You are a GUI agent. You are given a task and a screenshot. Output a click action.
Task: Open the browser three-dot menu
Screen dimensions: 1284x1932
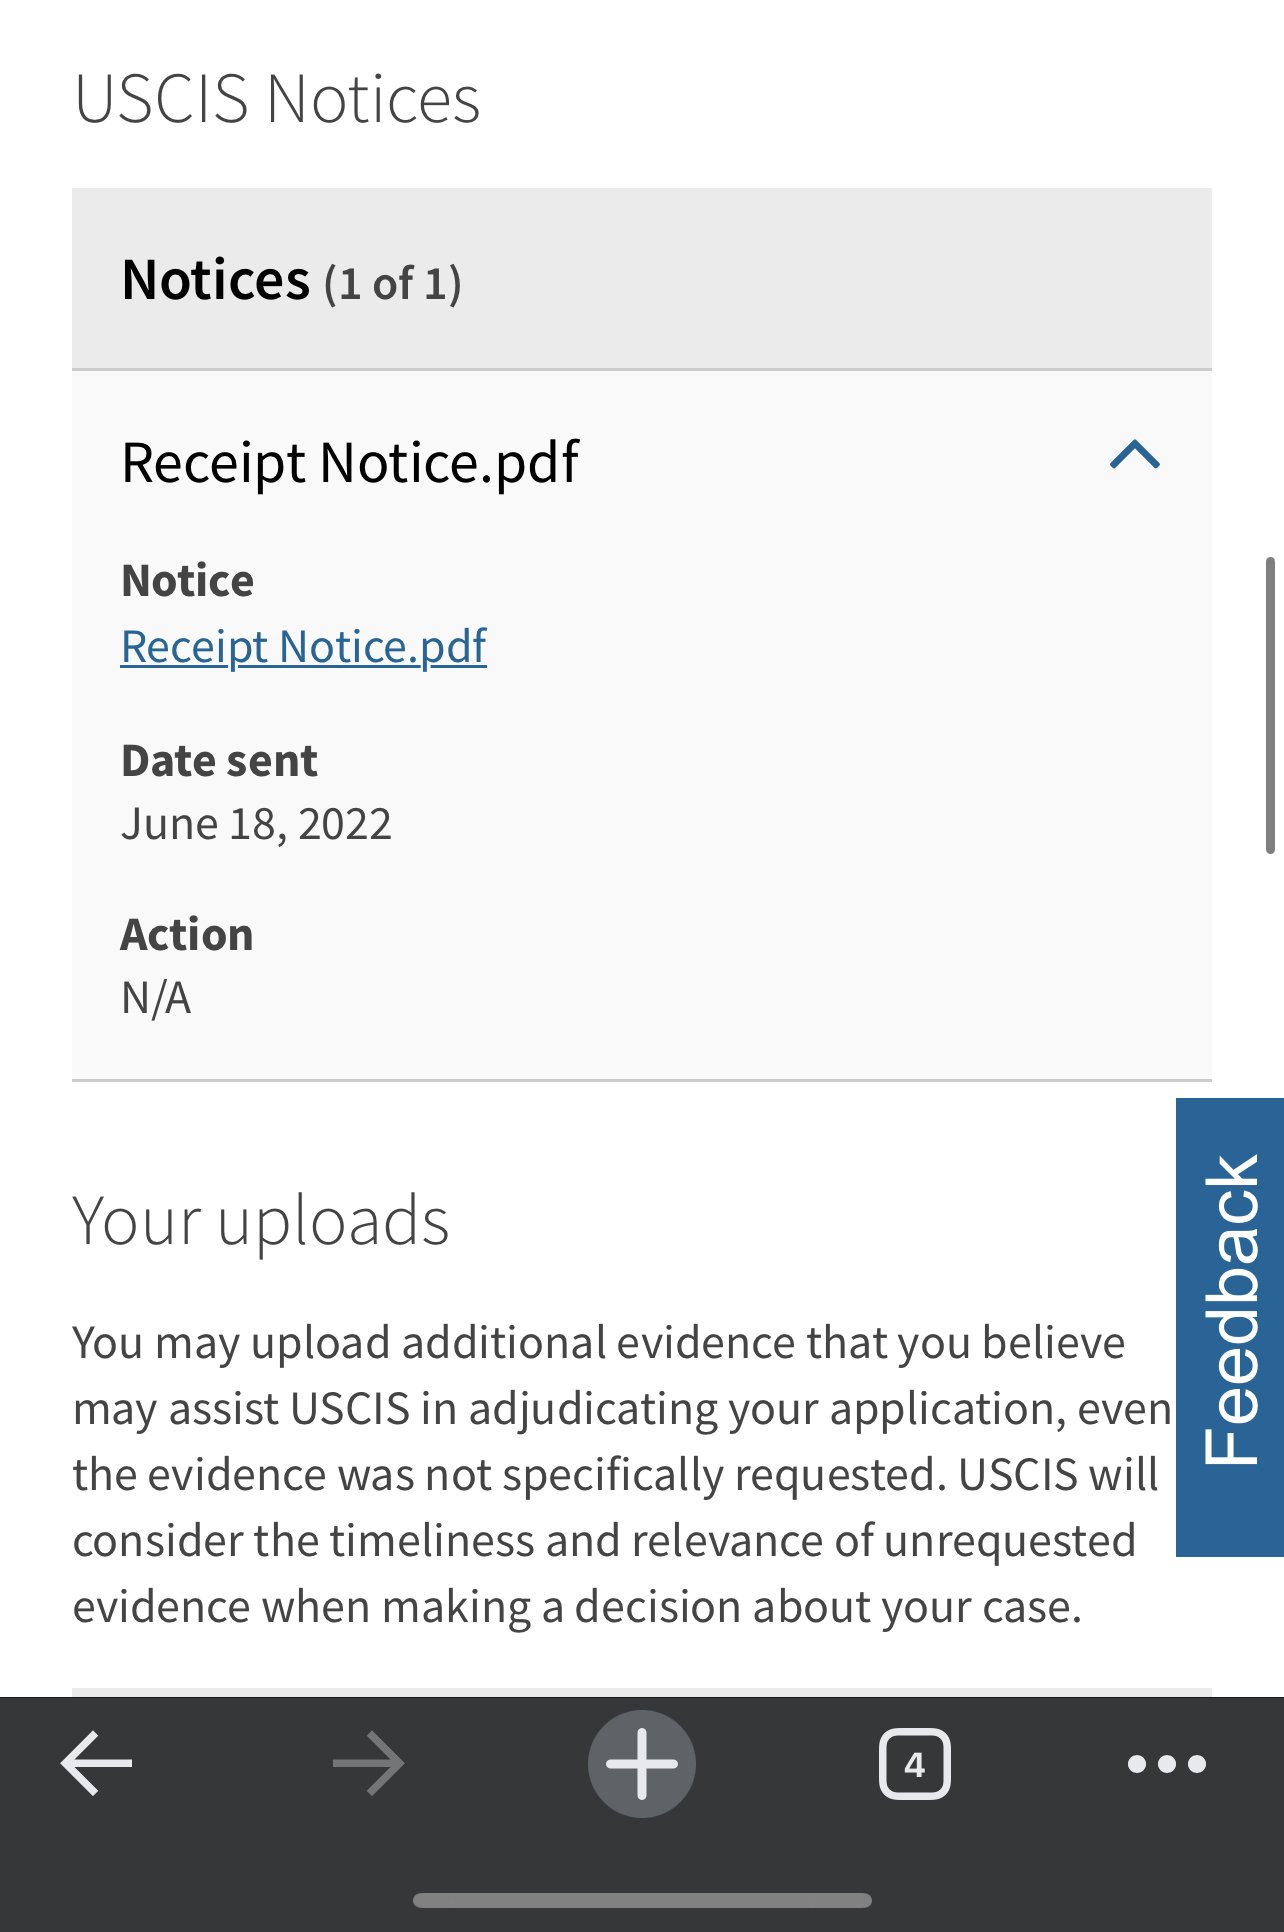(x=1167, y=1764)
